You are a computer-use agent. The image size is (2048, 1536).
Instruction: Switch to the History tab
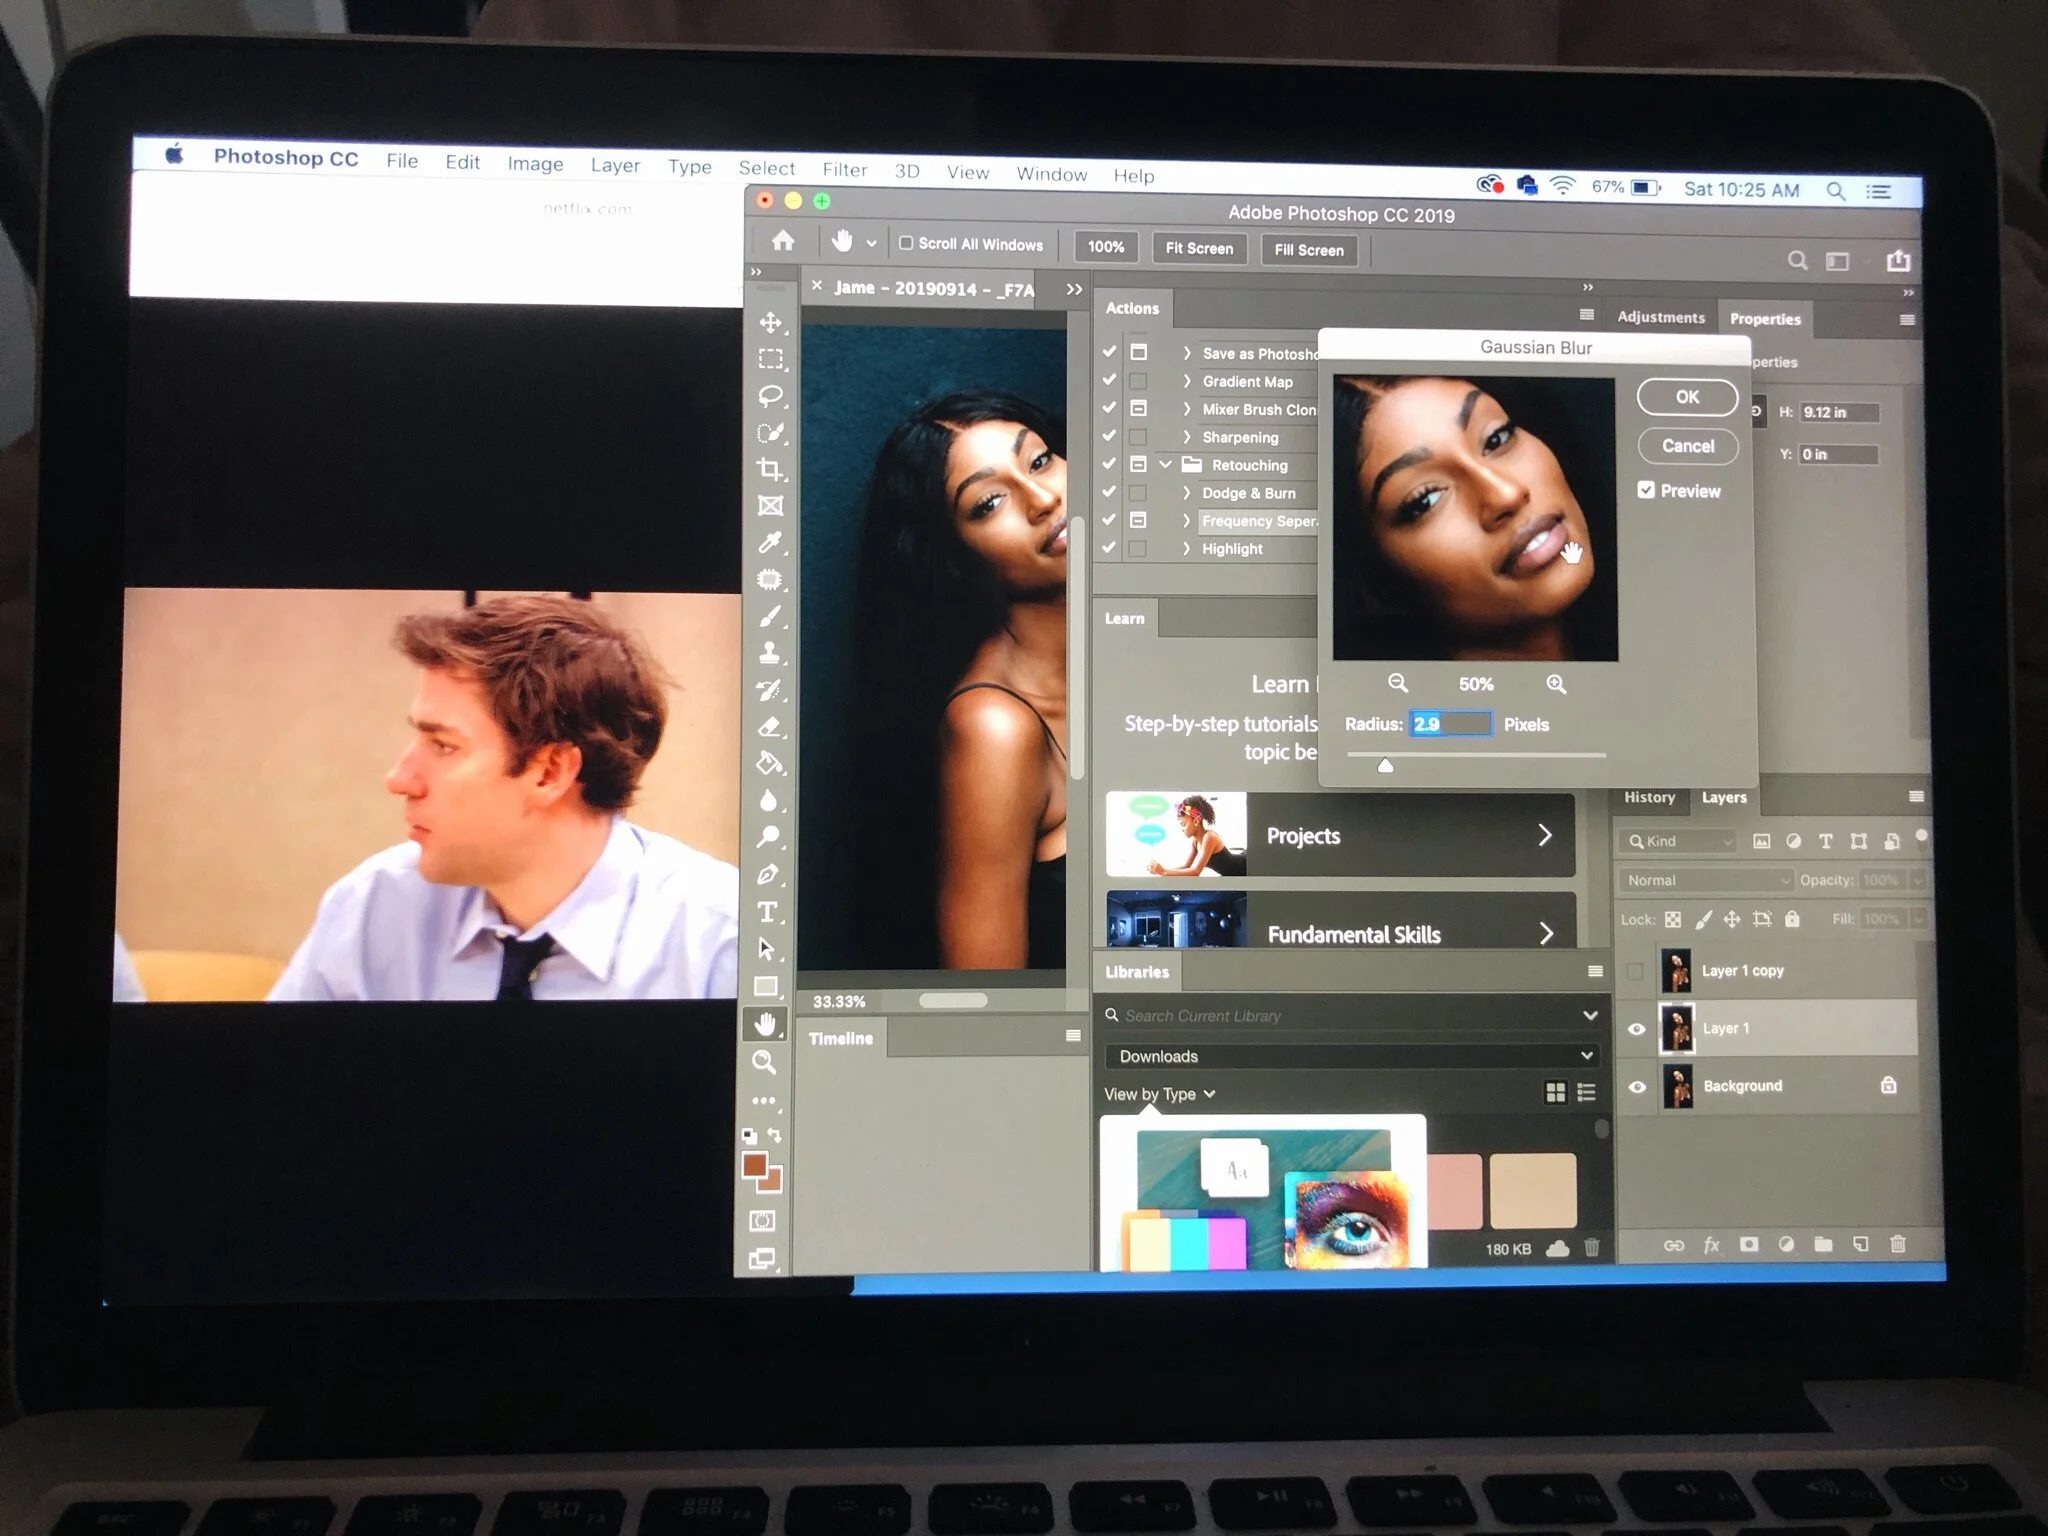point(1649,797)
